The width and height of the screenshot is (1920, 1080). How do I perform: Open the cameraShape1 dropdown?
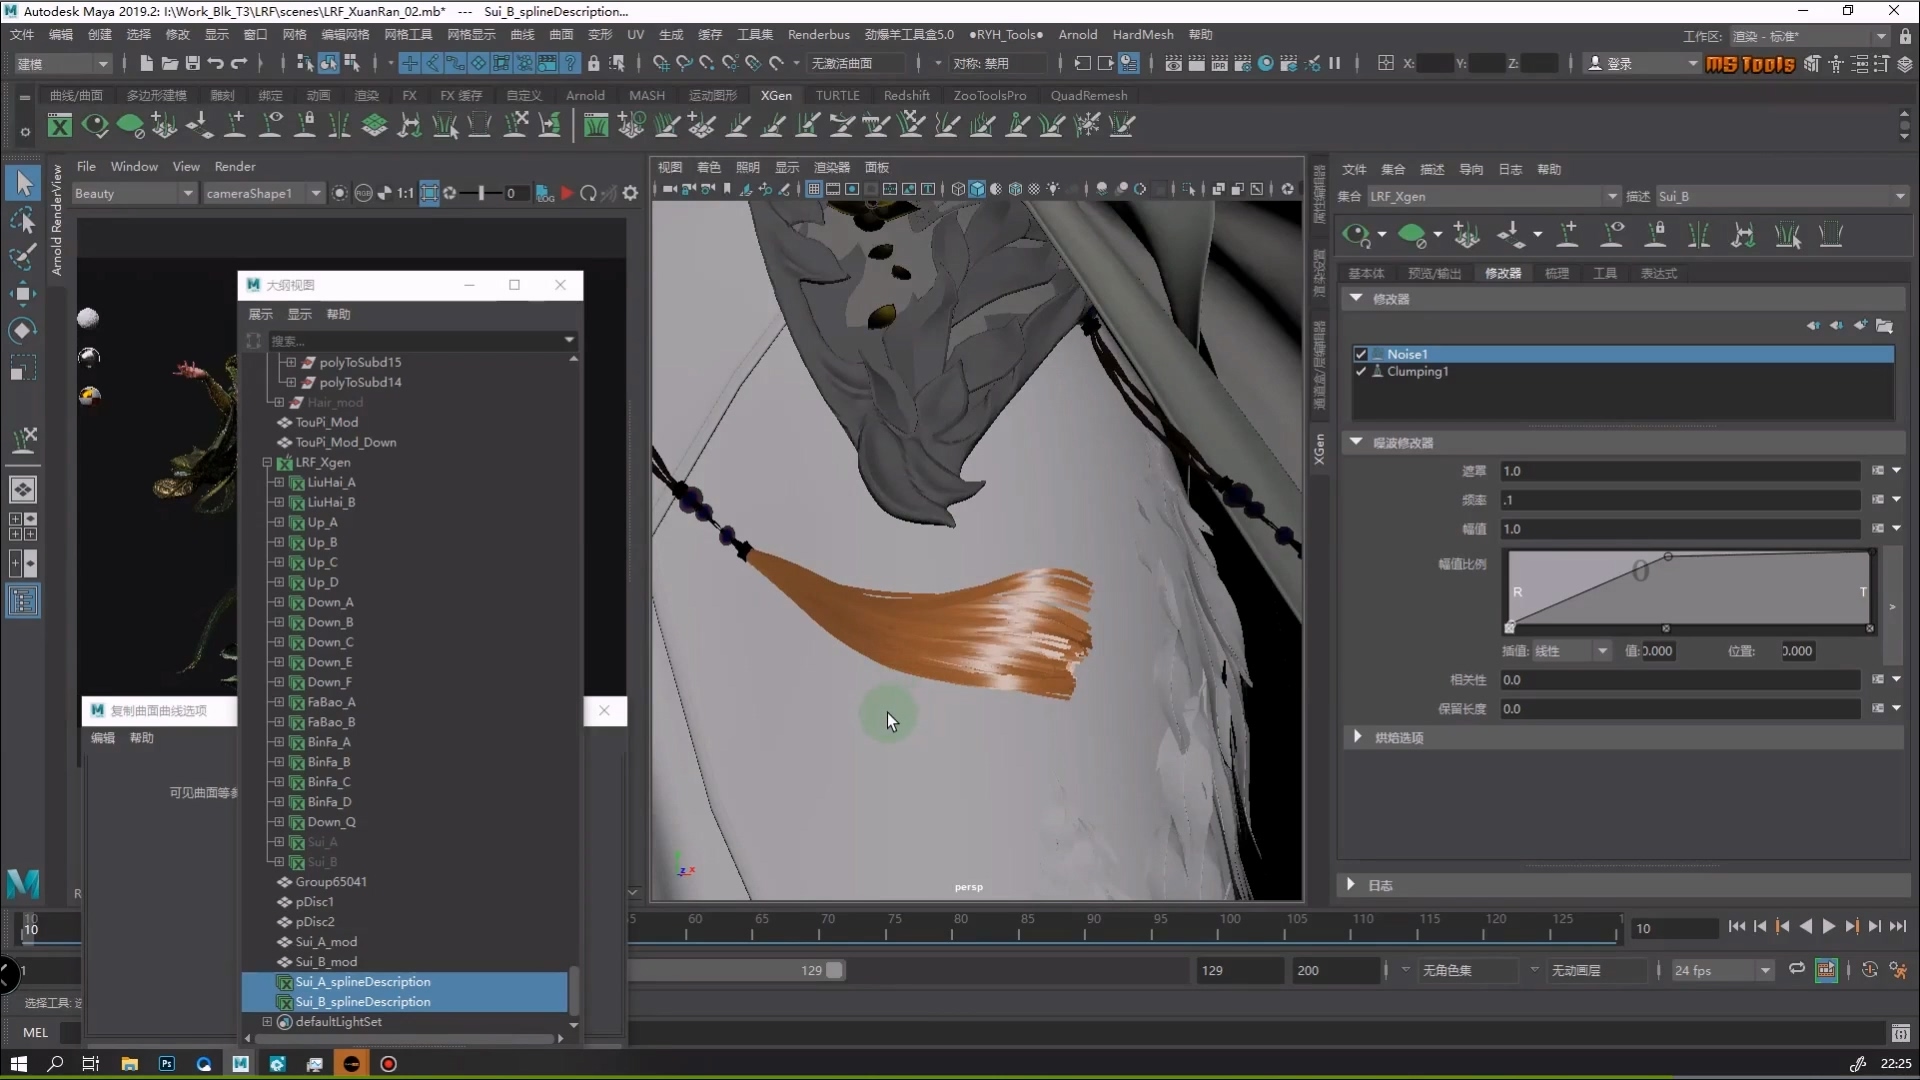pos(263,193)
